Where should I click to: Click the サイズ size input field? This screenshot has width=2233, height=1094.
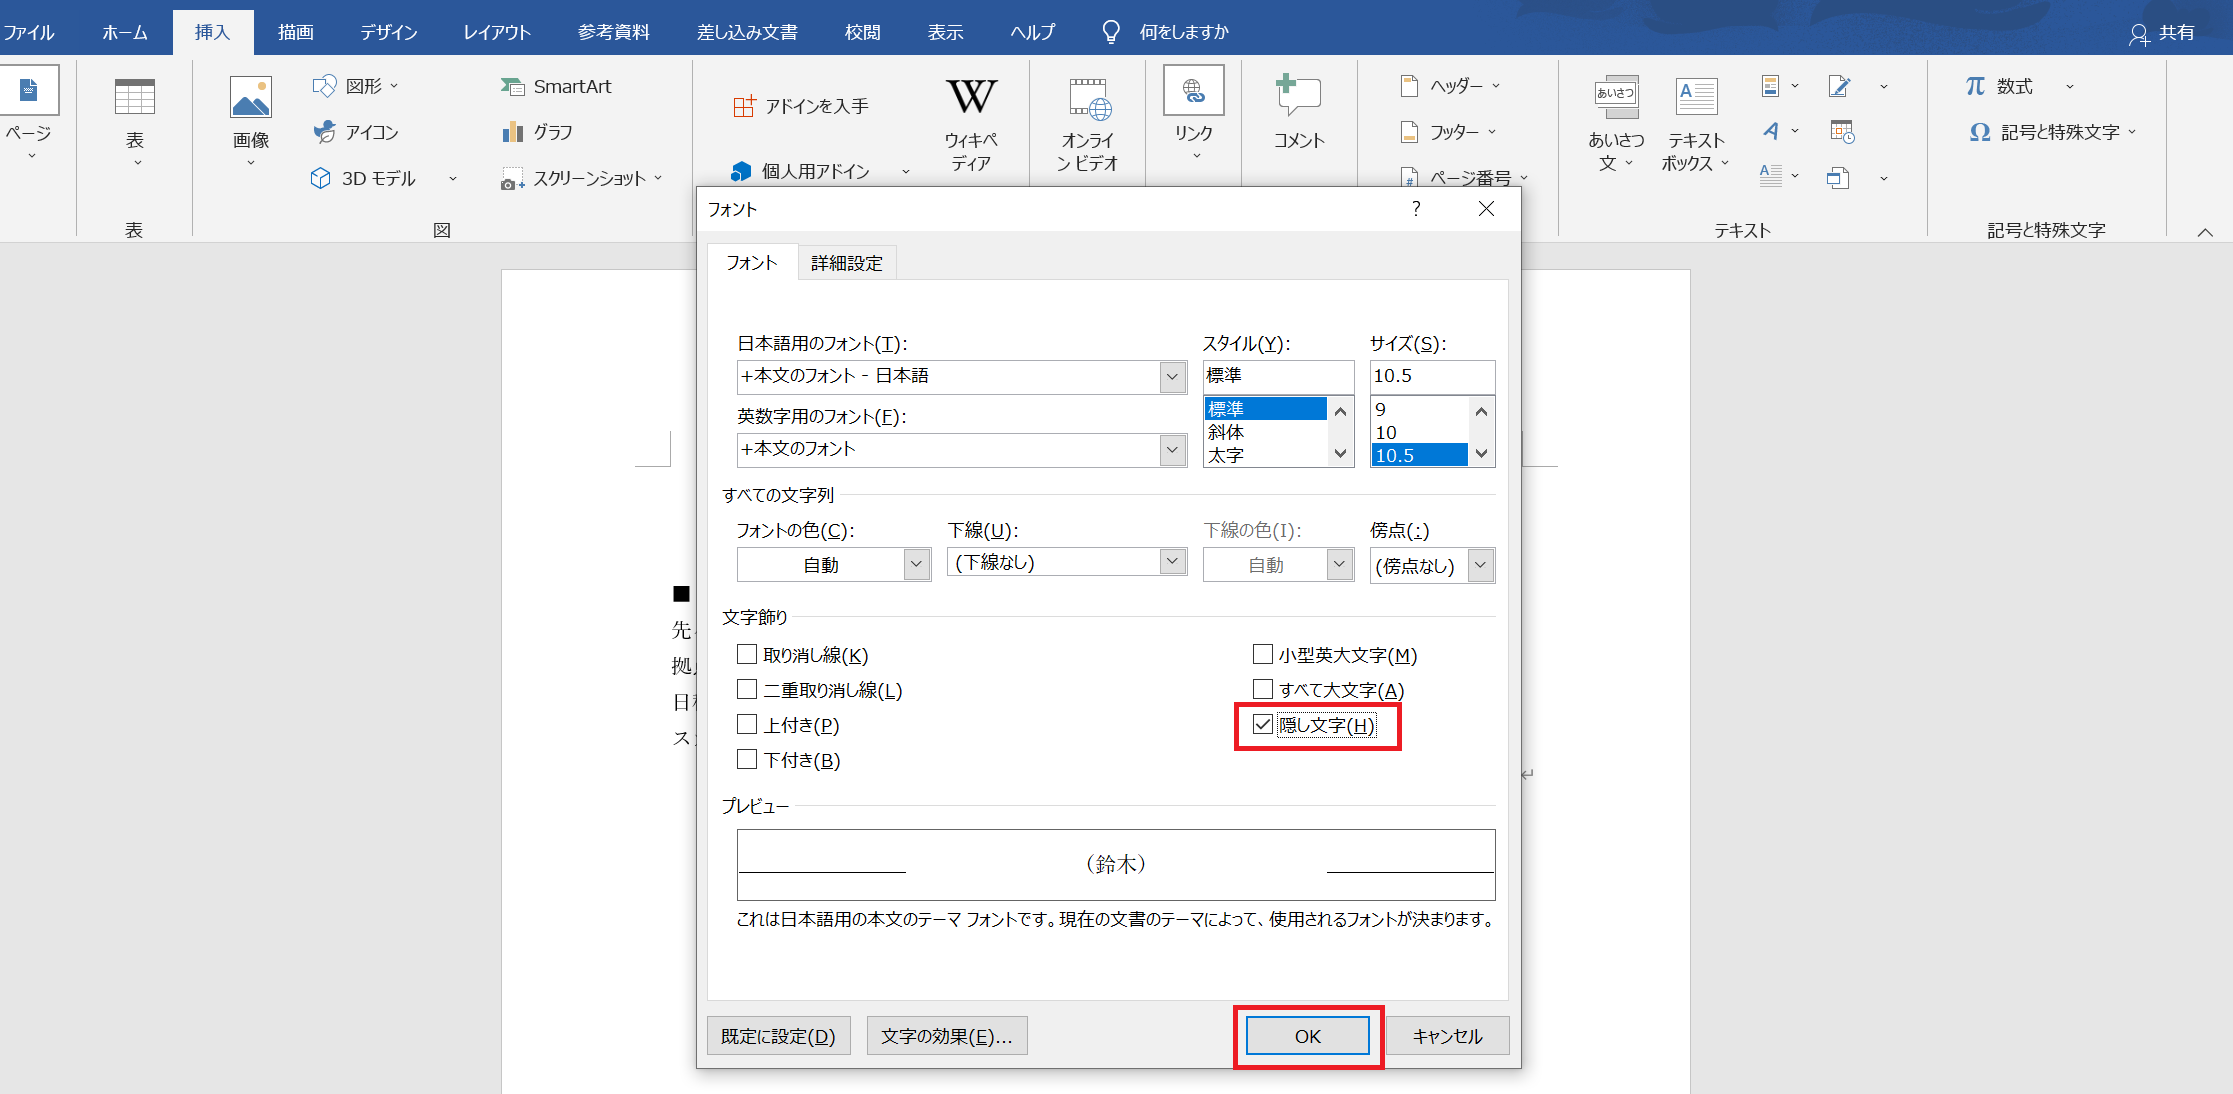point(1431,376)
